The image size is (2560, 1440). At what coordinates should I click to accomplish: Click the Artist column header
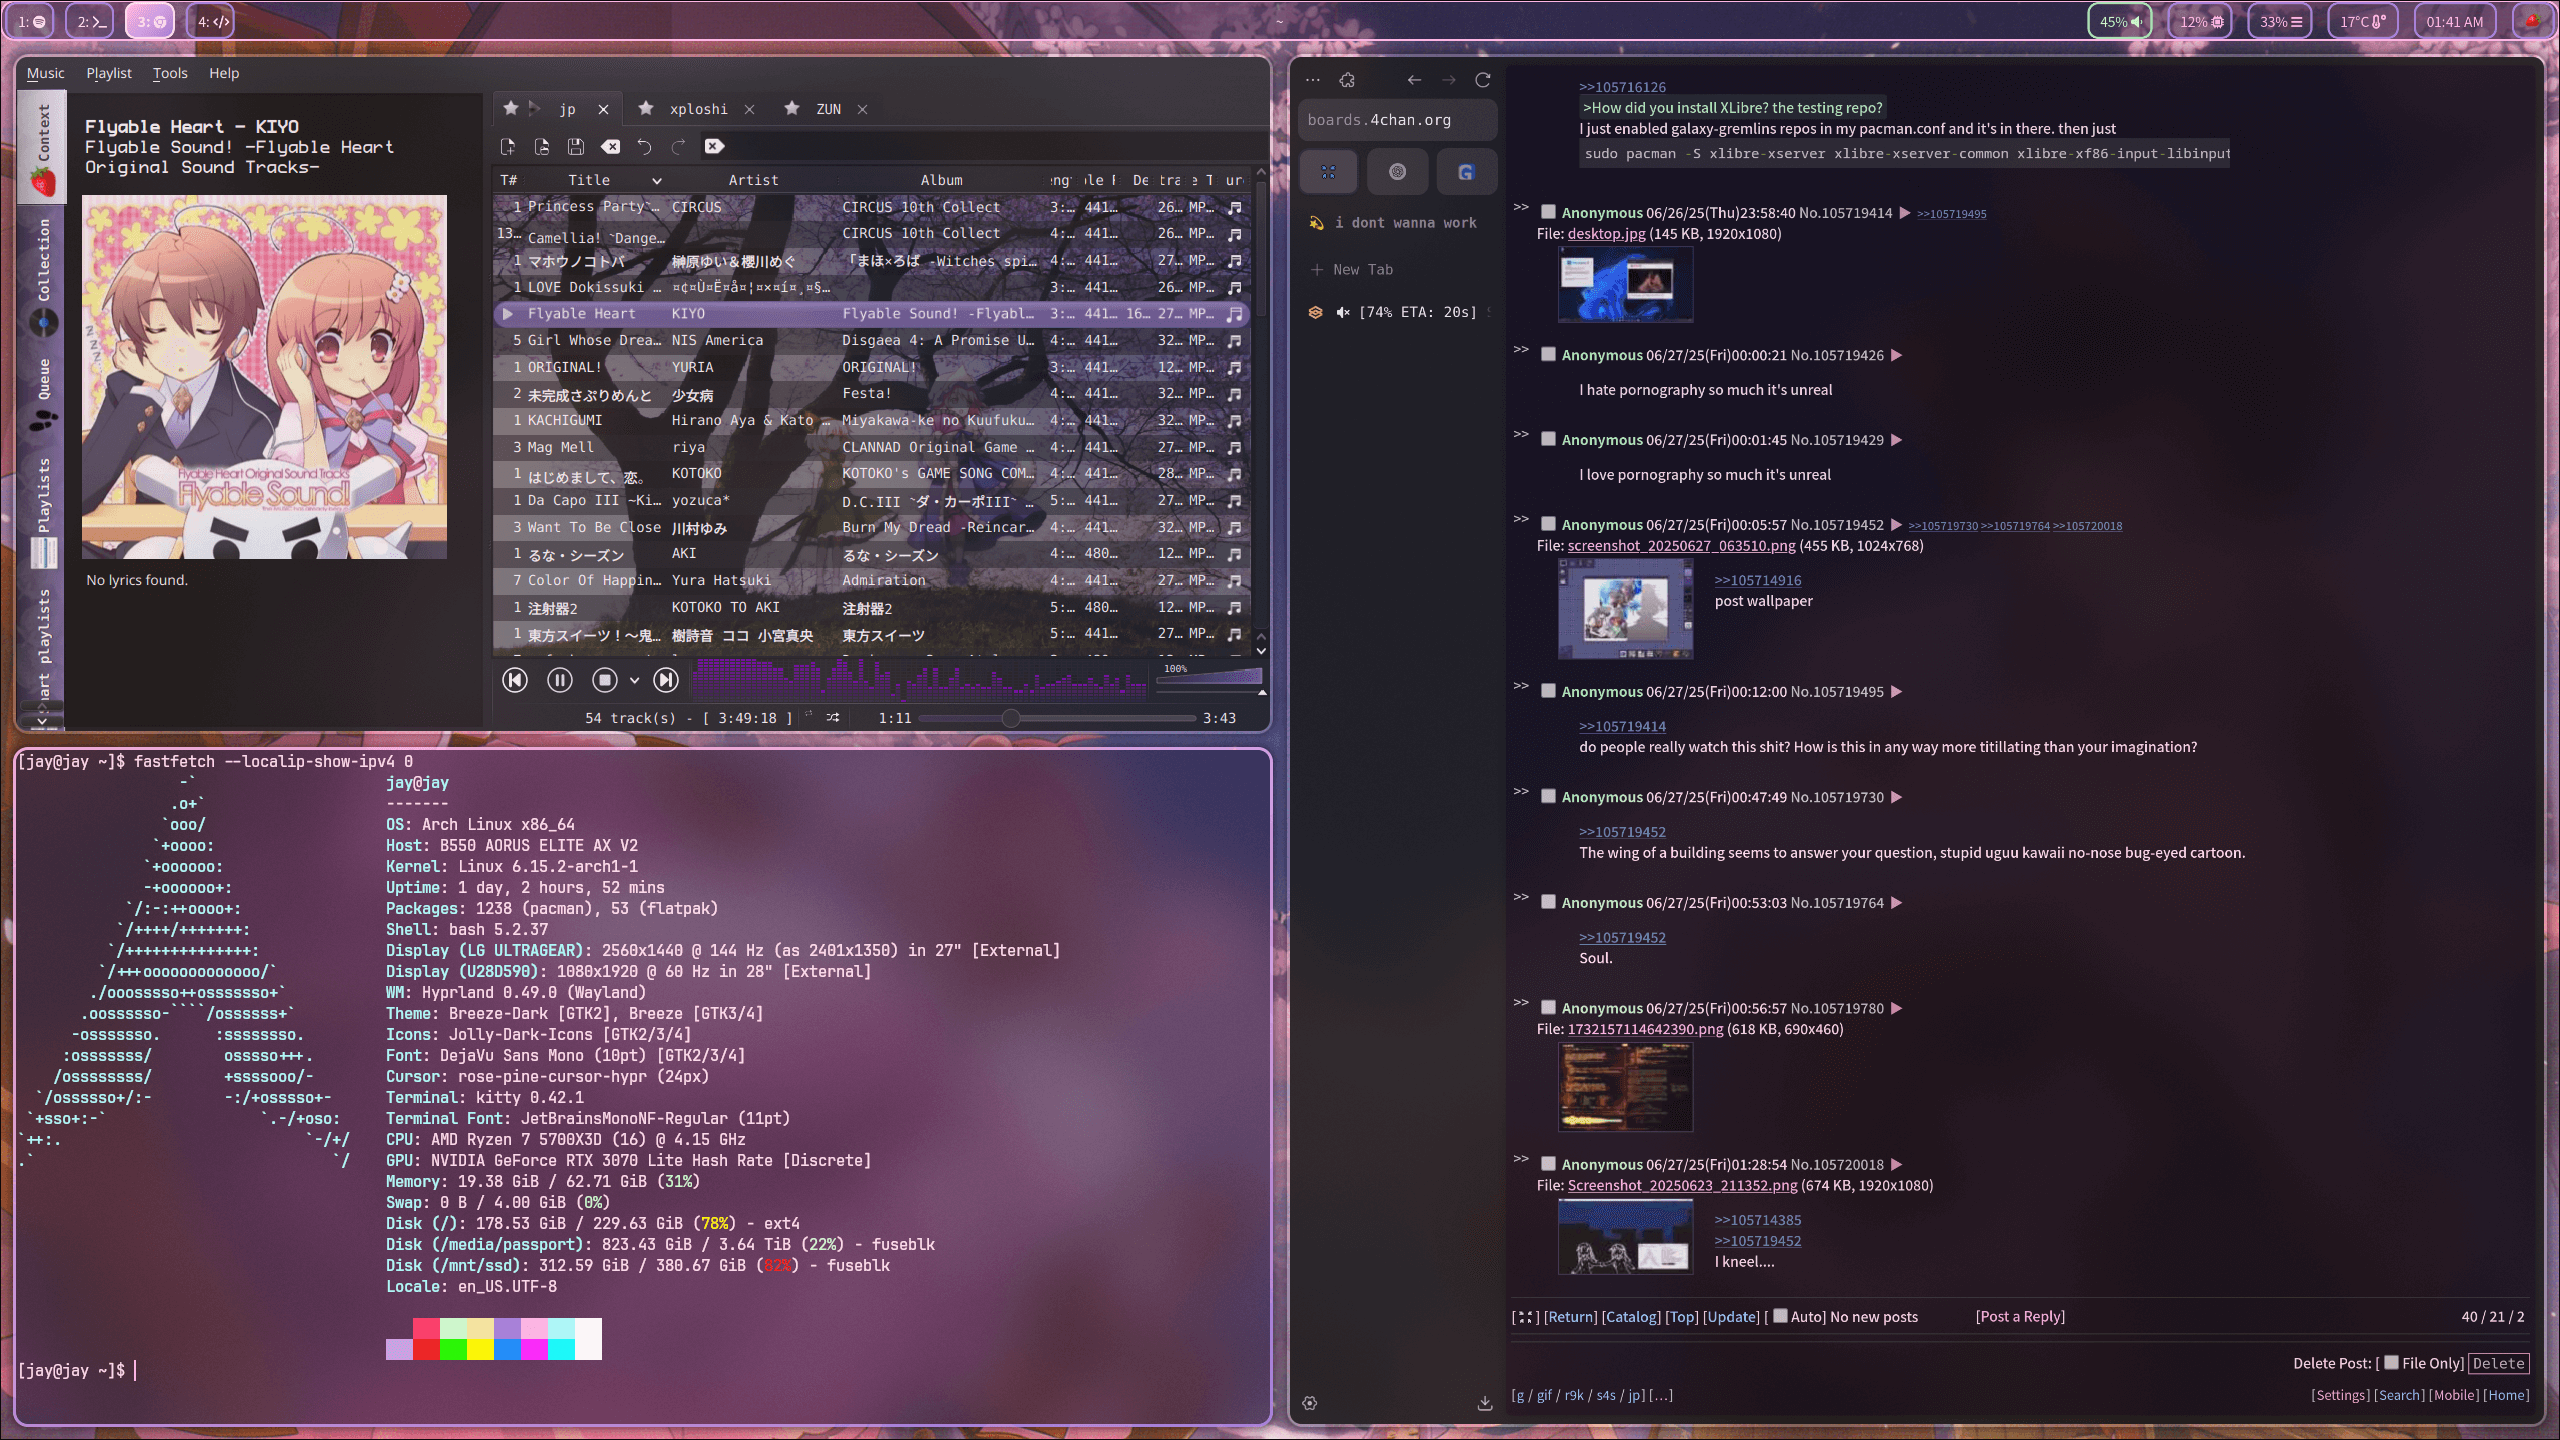point(753,180)
